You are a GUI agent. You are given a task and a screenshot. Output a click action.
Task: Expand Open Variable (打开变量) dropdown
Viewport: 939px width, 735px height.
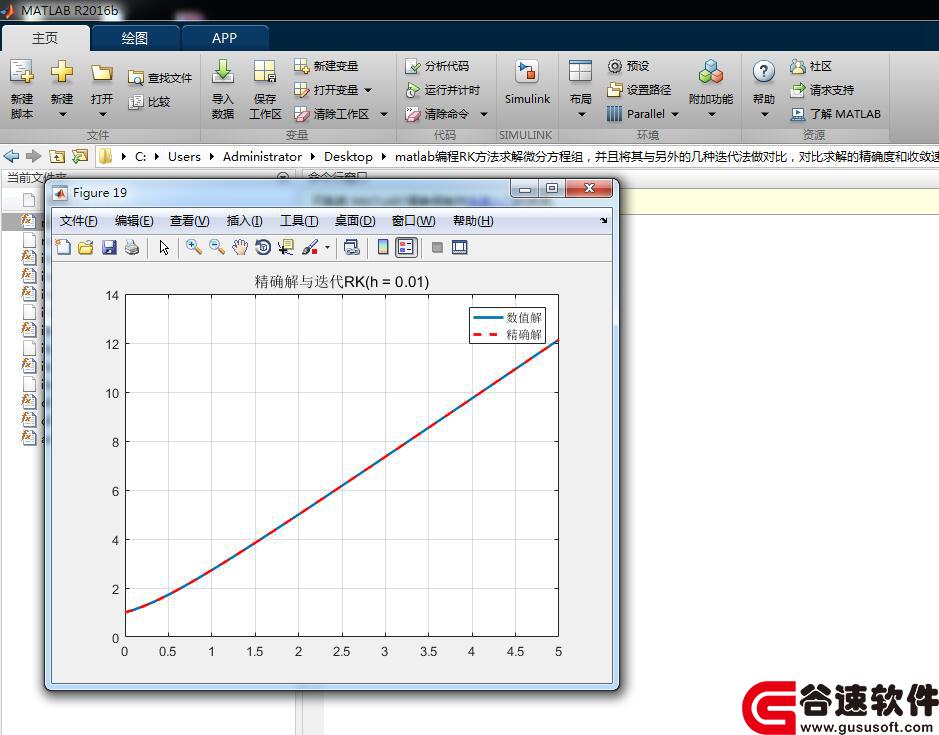[x=368, y=90]
